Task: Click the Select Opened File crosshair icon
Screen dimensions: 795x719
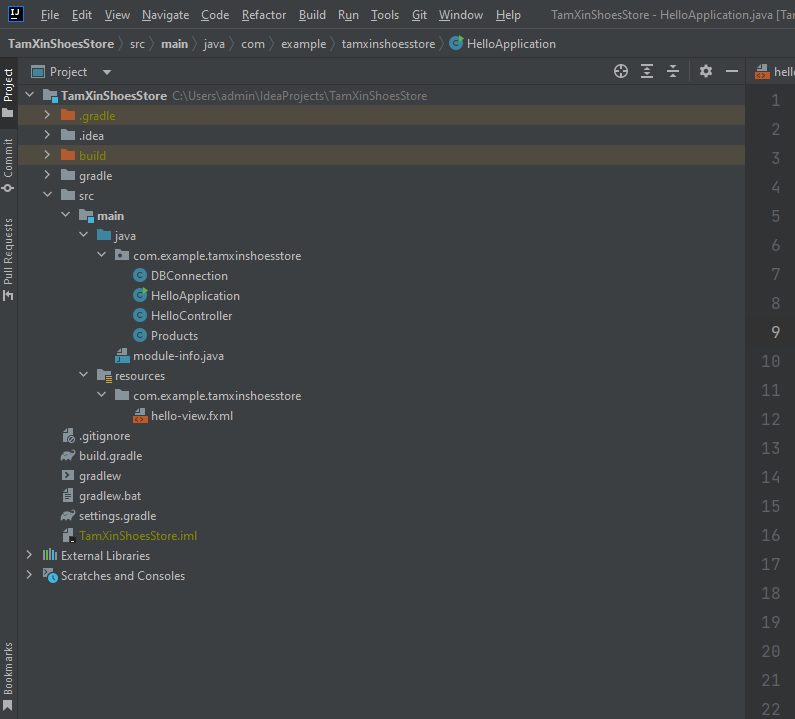Action: 621,71
